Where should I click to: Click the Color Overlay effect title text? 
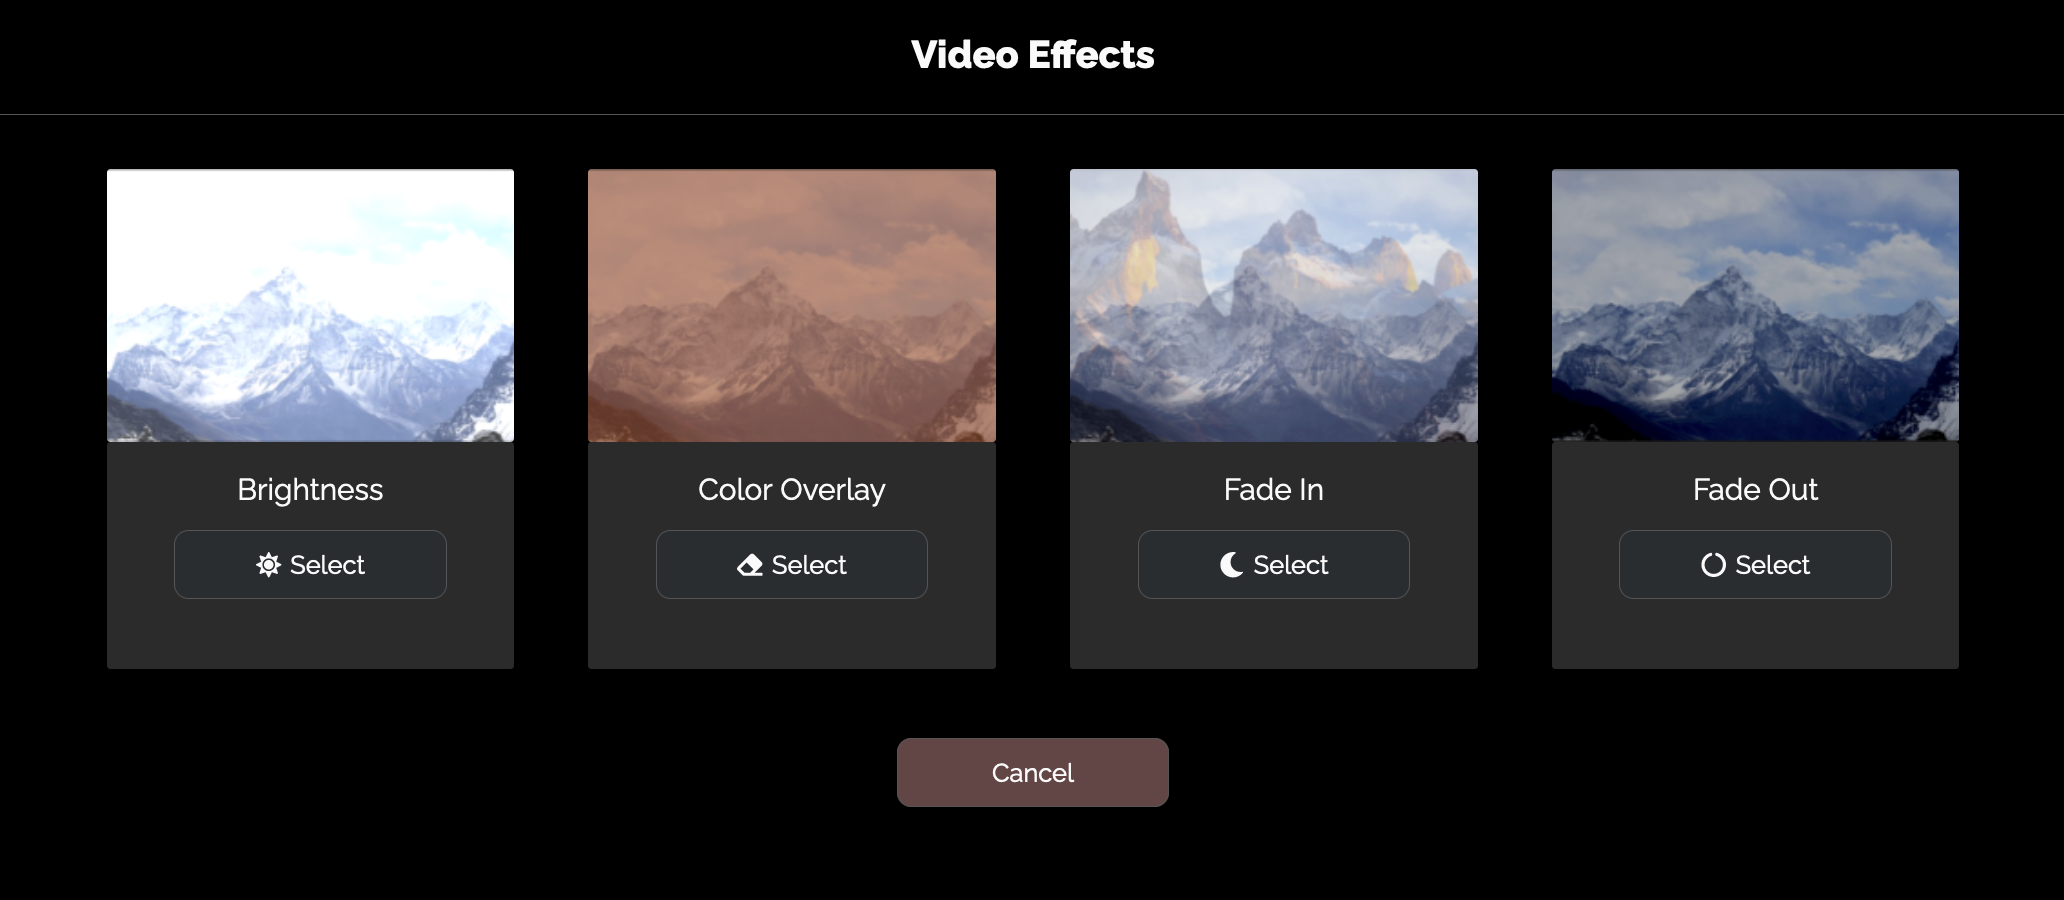tap(792, 490)
